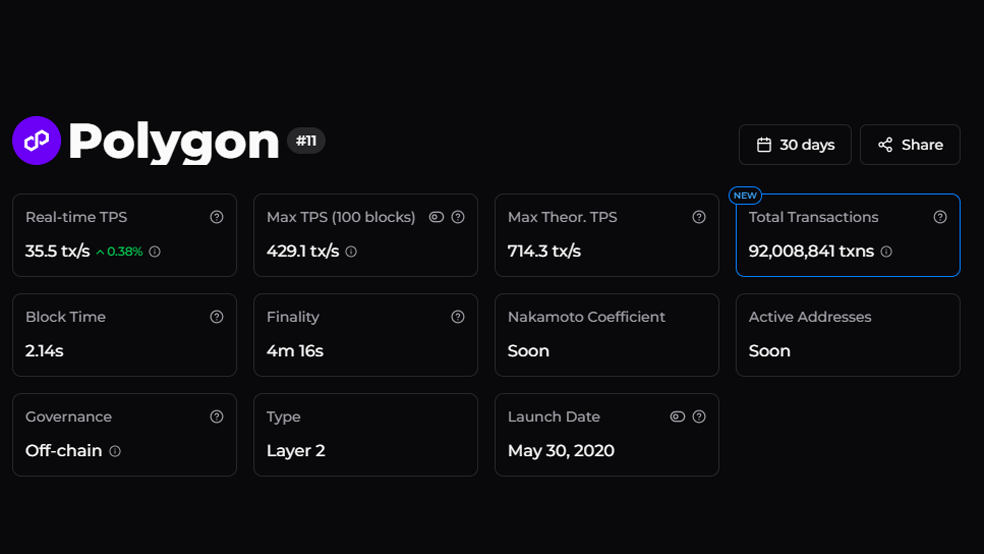Click the Governance label

pos(68,417)
